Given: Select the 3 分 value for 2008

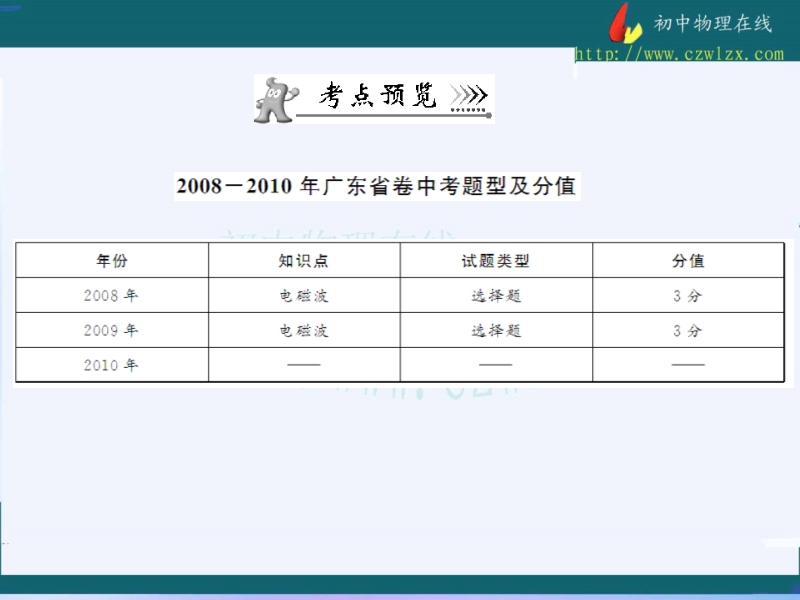Looking at the screenshot, I should tap(688, 296).
